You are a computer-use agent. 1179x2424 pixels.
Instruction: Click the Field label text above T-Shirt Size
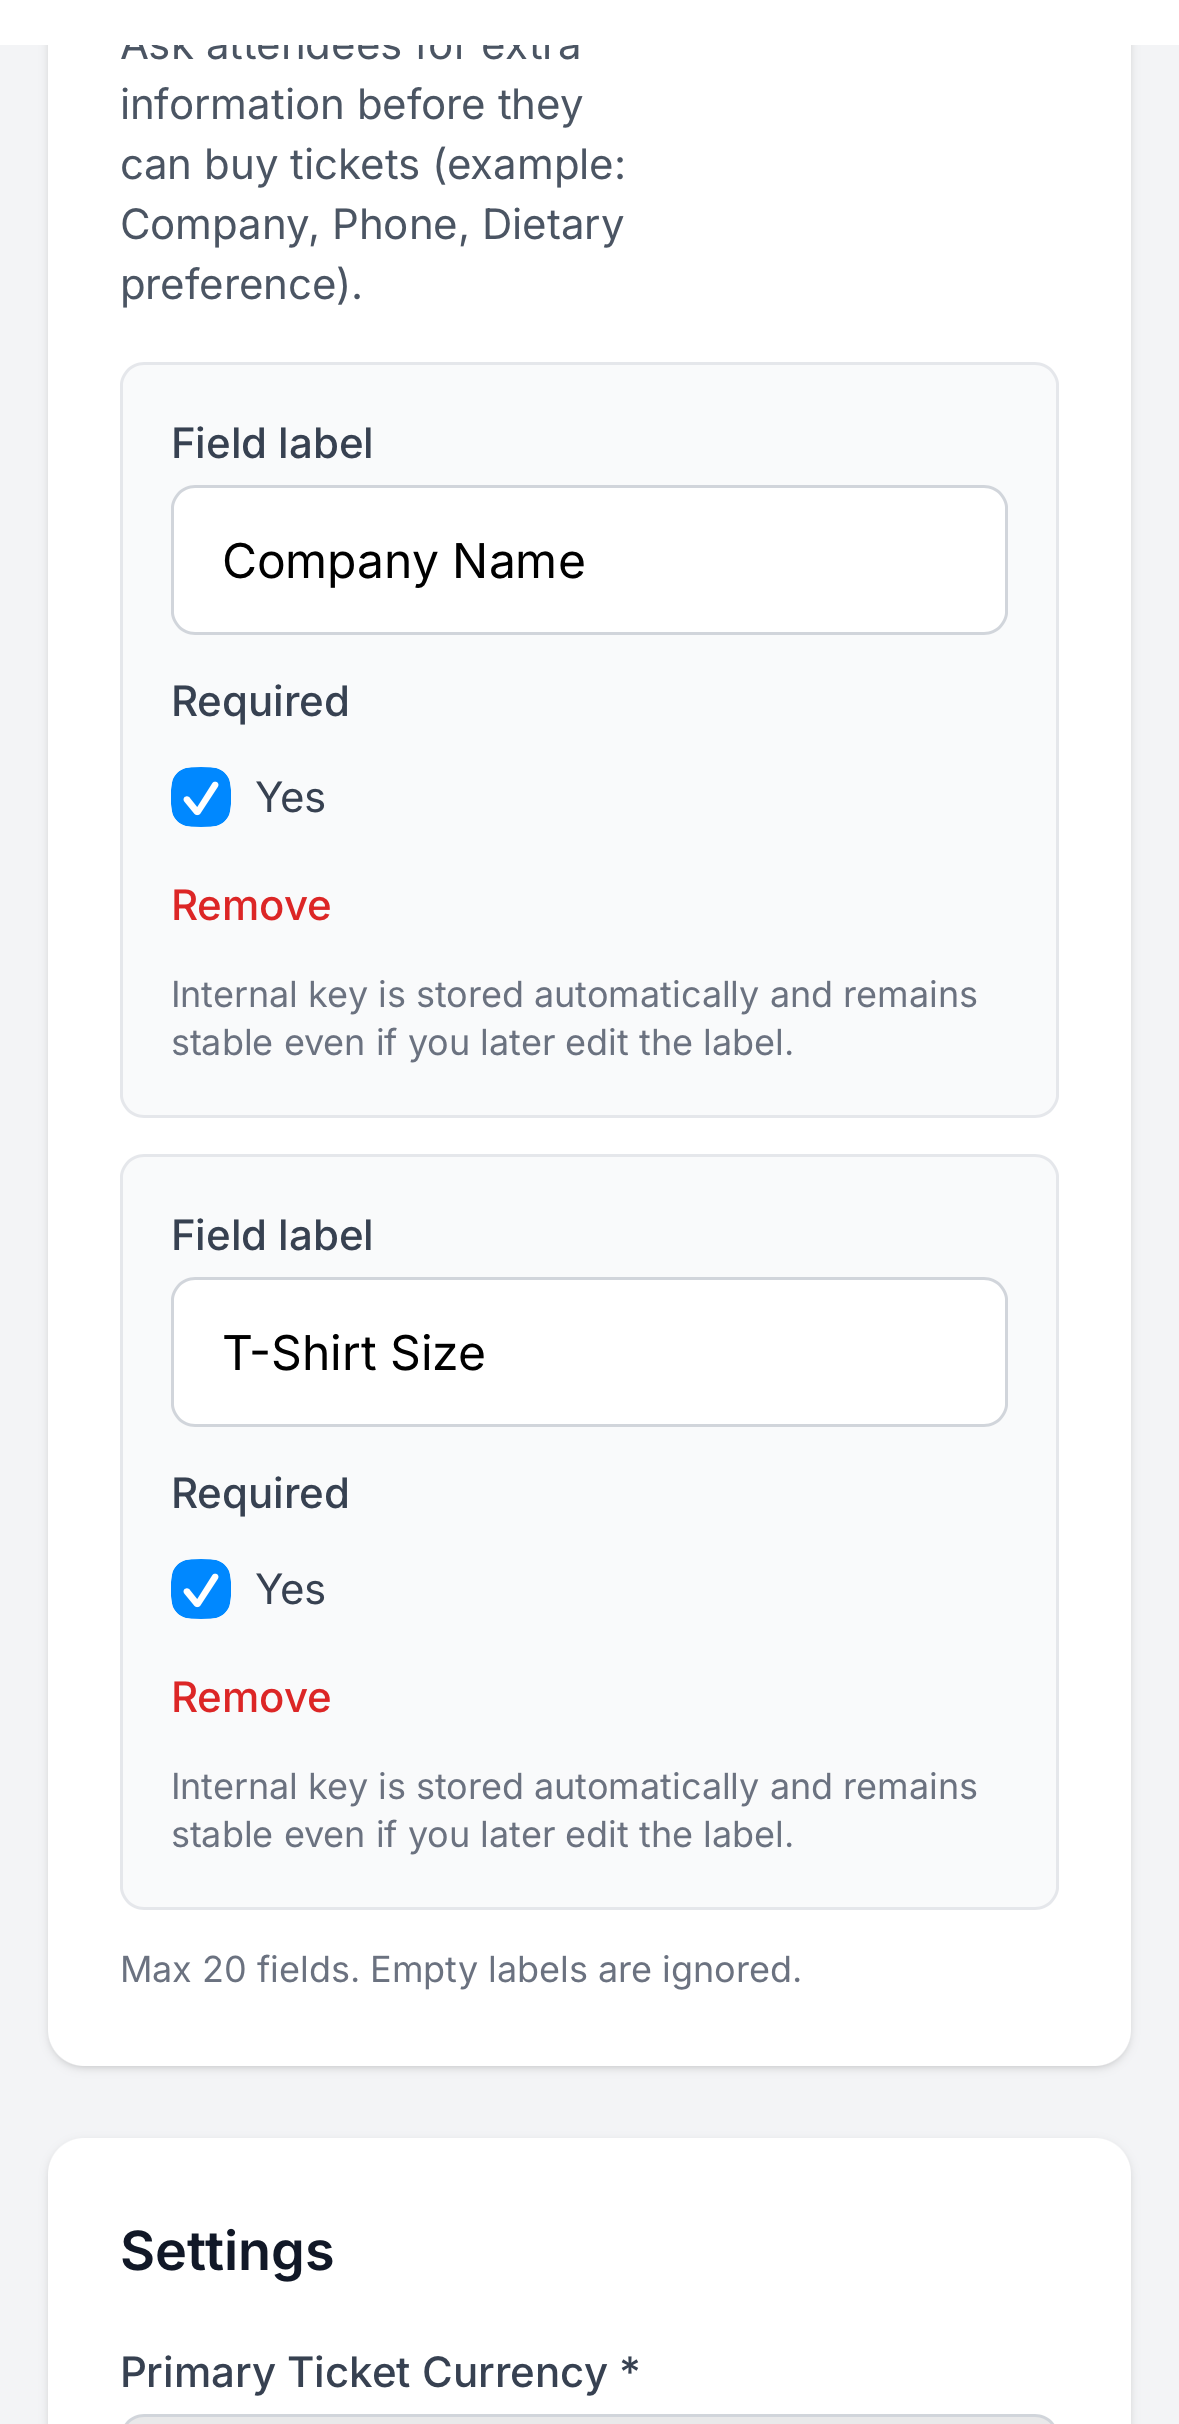[x=272, y=1235]
